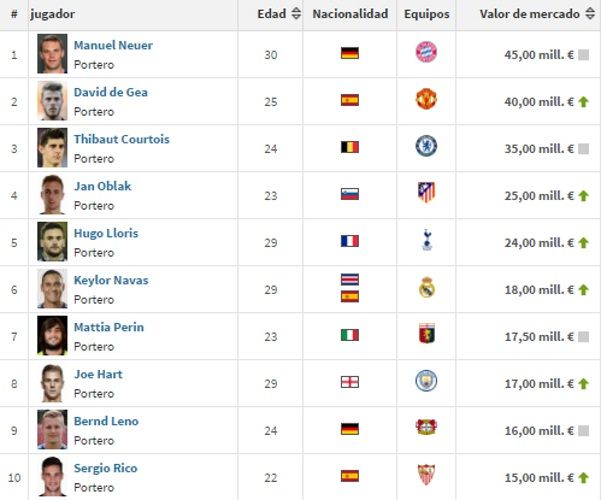This screenshot has height=500, width=601.
Task: Click the Chelsea club crest
Action: pos(426,147)
